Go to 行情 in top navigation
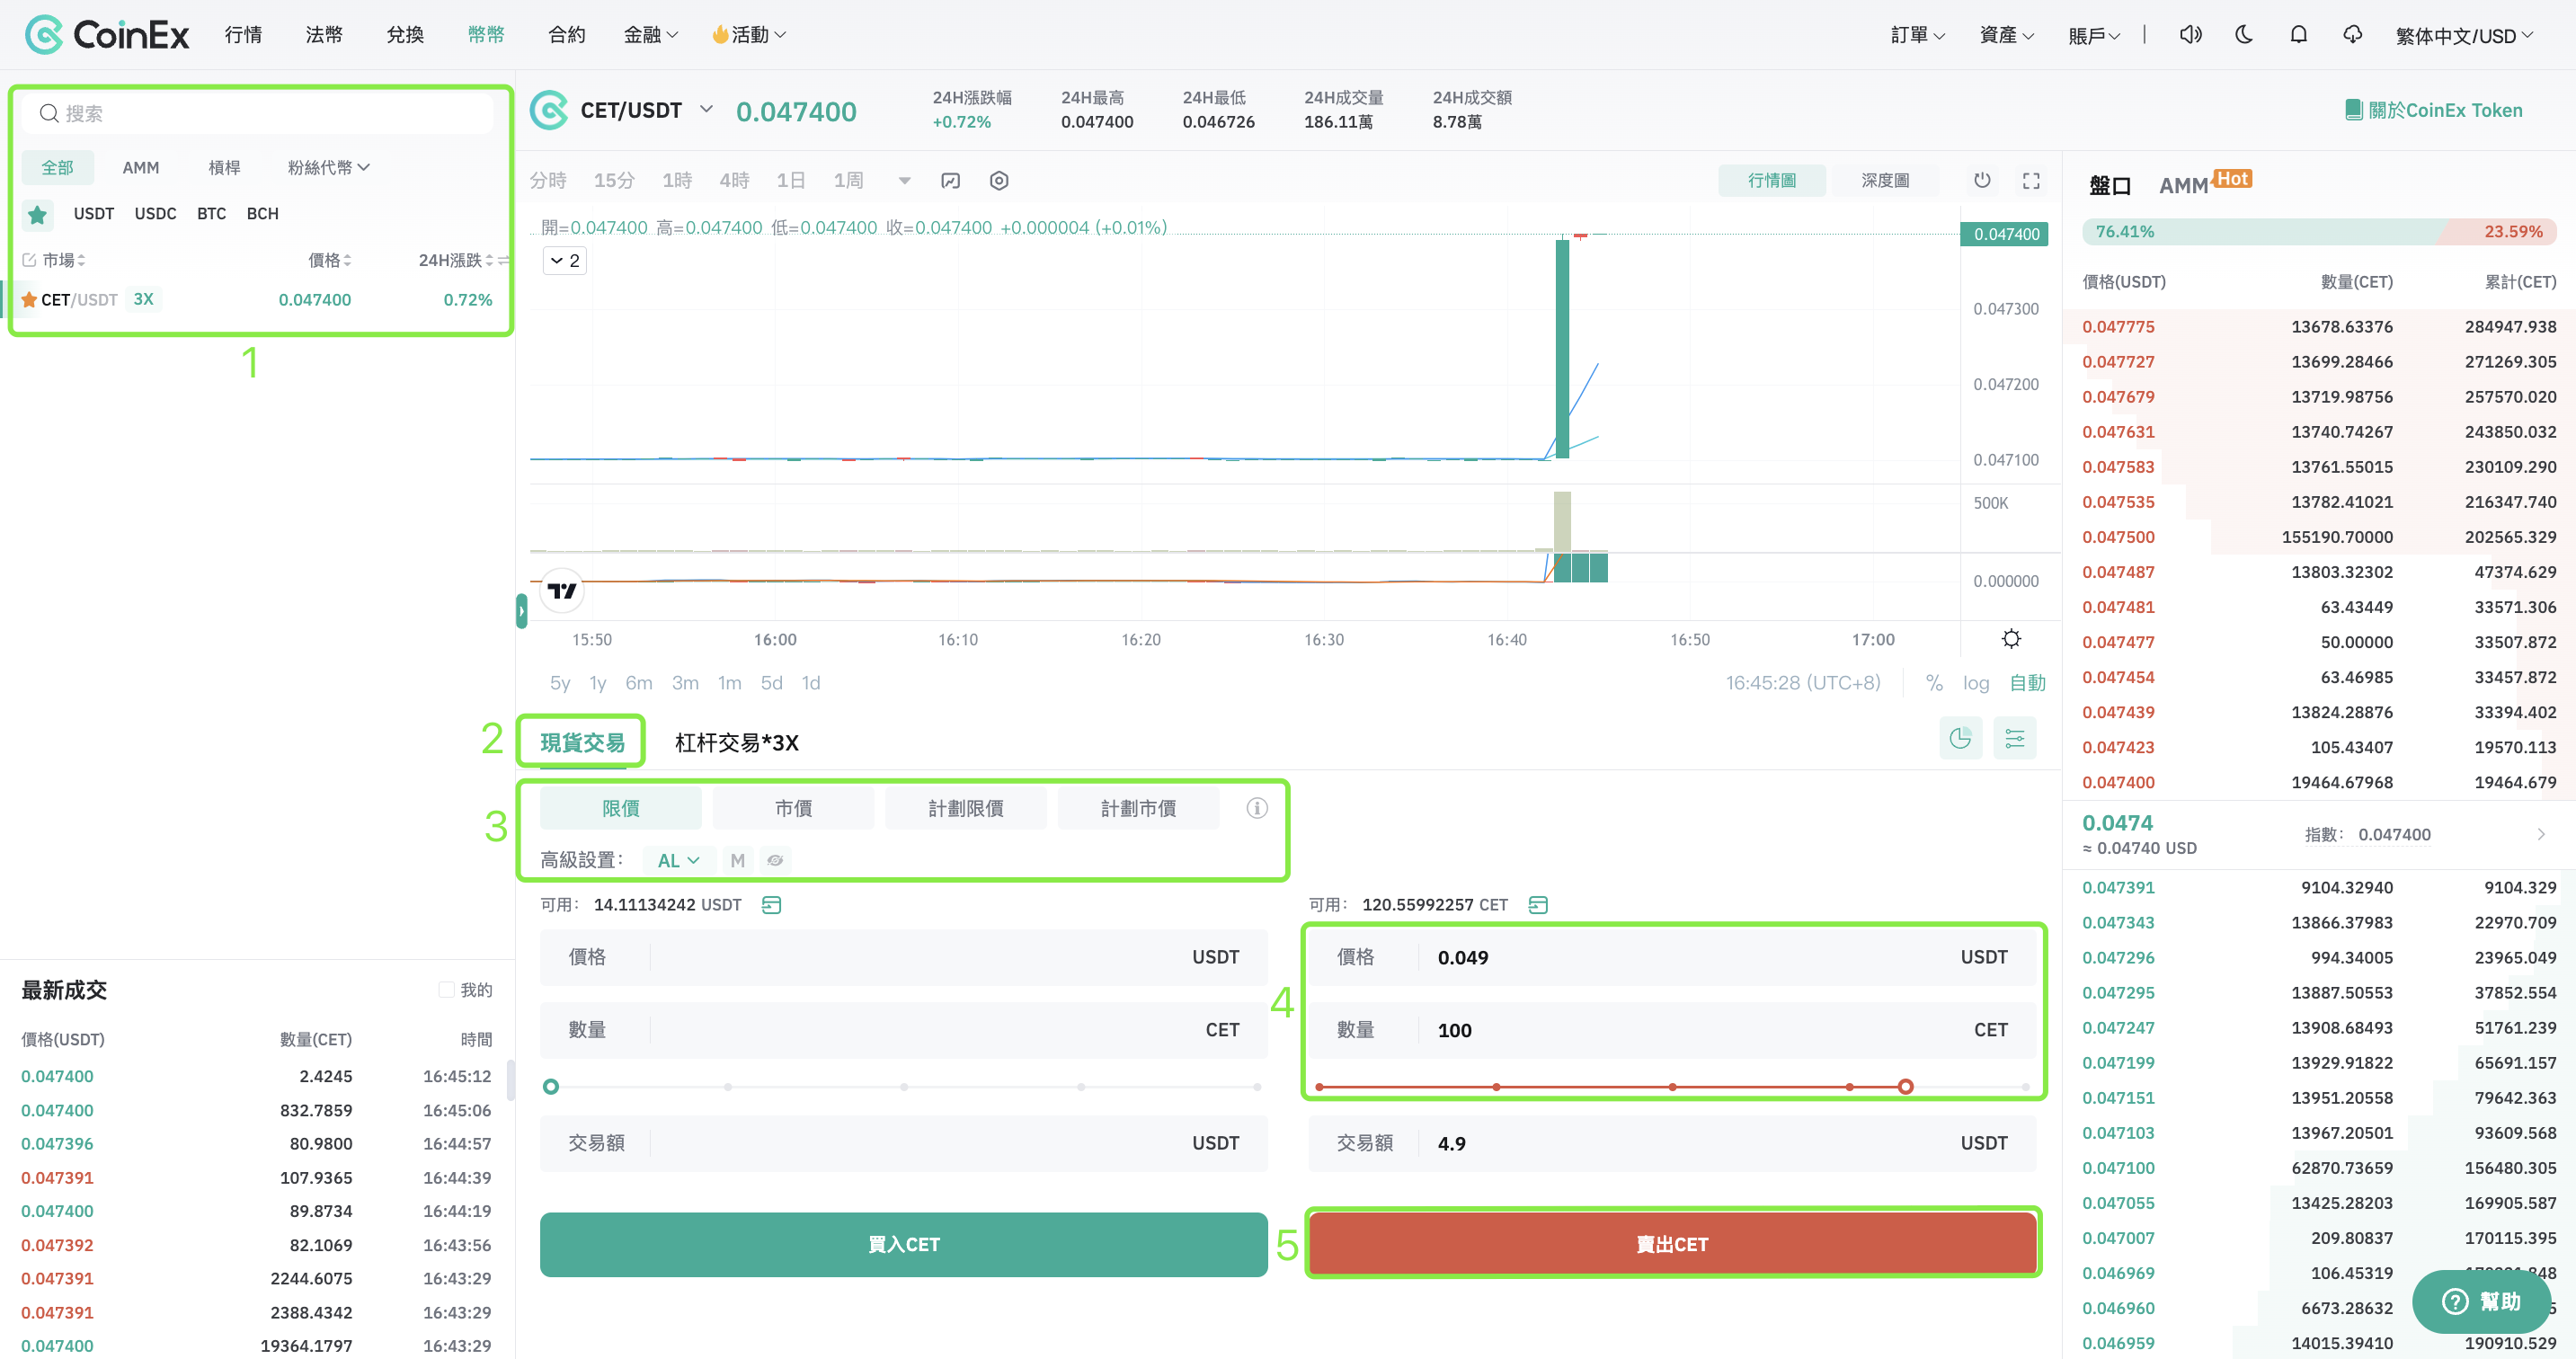 click(x=243, y=35)
